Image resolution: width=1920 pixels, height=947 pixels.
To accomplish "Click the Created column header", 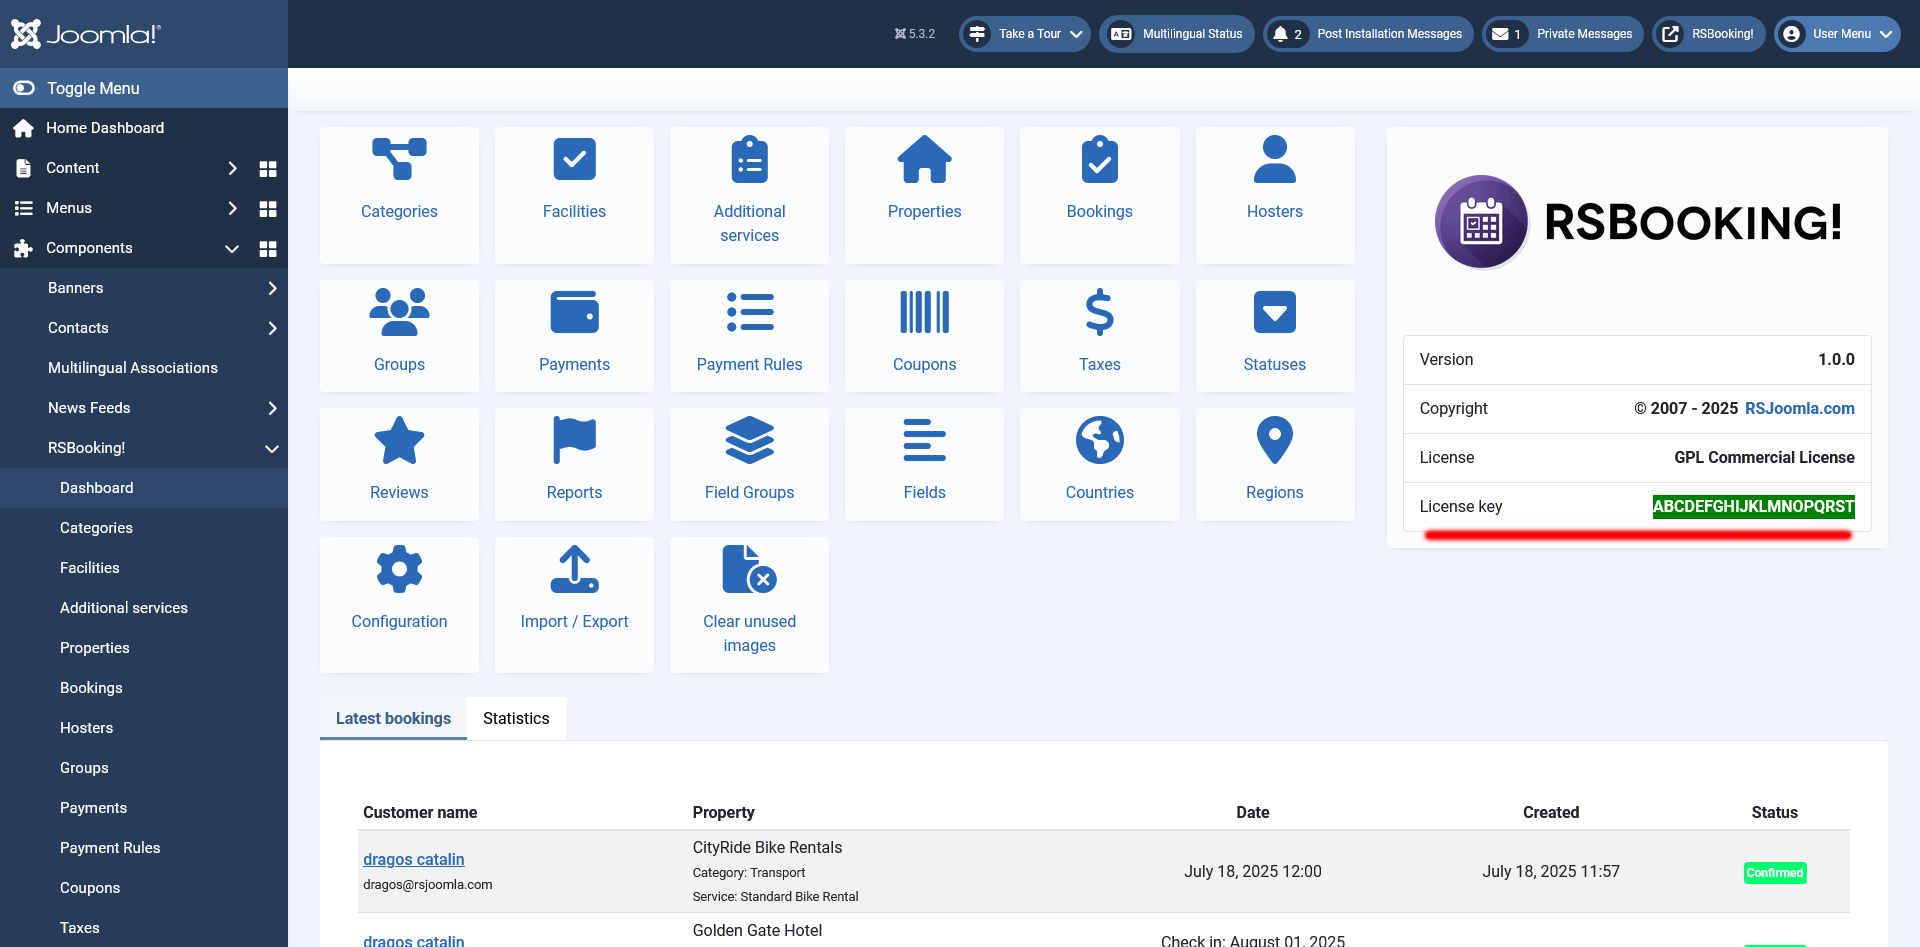I will pyautogui.click(x=1551, y=812).
